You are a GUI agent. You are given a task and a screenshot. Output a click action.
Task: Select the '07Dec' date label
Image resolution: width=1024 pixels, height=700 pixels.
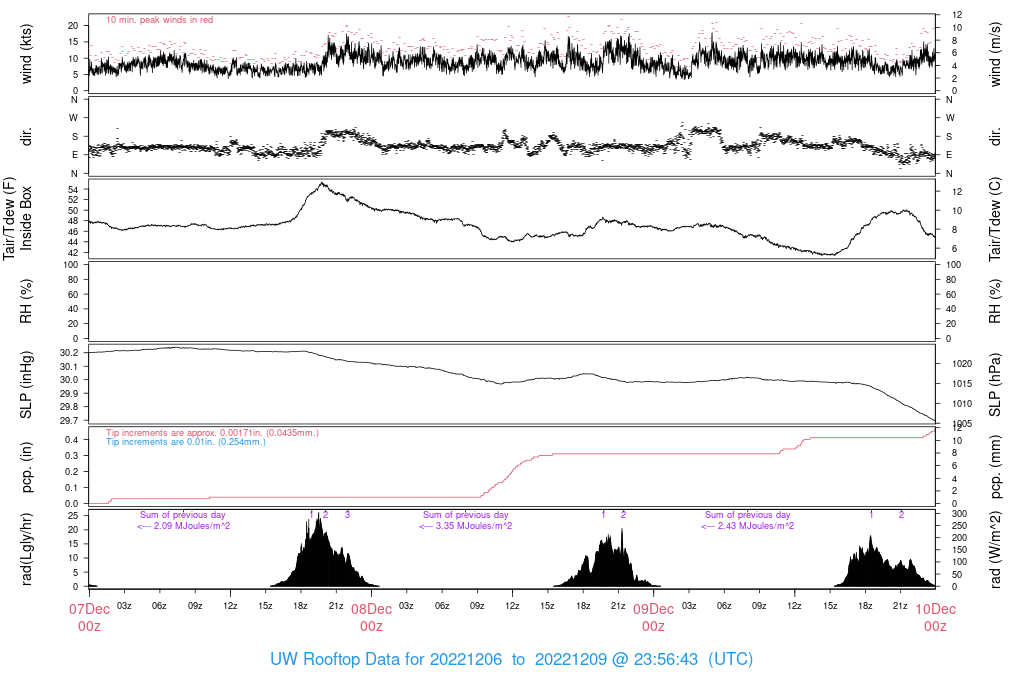point(89,609)
